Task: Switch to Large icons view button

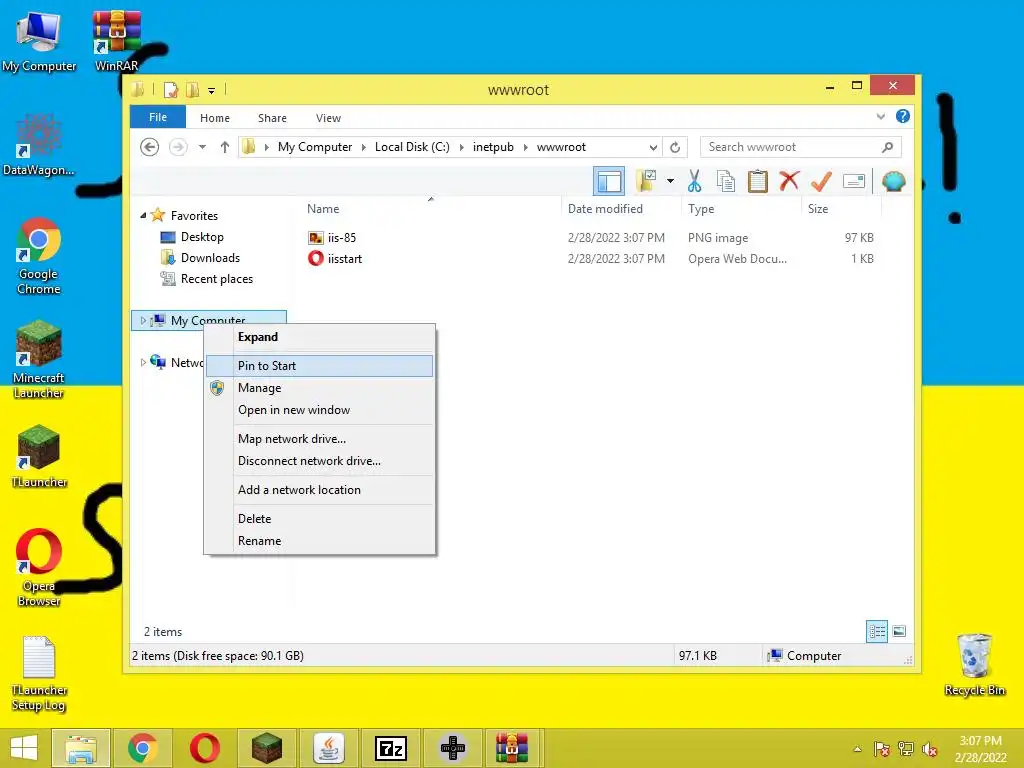Action: click(899, 632)
